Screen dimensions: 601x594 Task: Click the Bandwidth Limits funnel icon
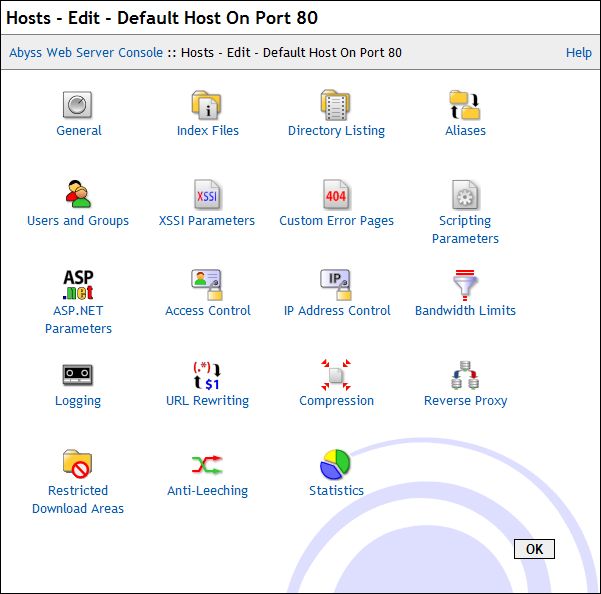[x=465, y=284]
